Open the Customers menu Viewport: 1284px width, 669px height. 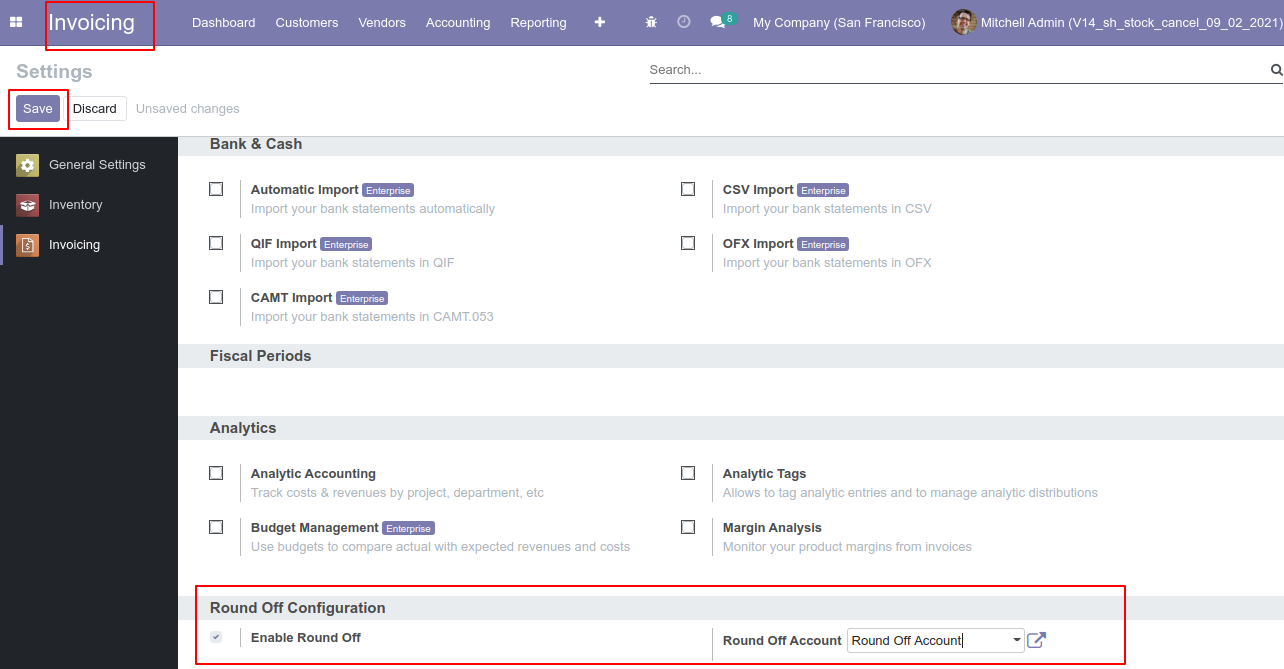(x=307, y=22)
